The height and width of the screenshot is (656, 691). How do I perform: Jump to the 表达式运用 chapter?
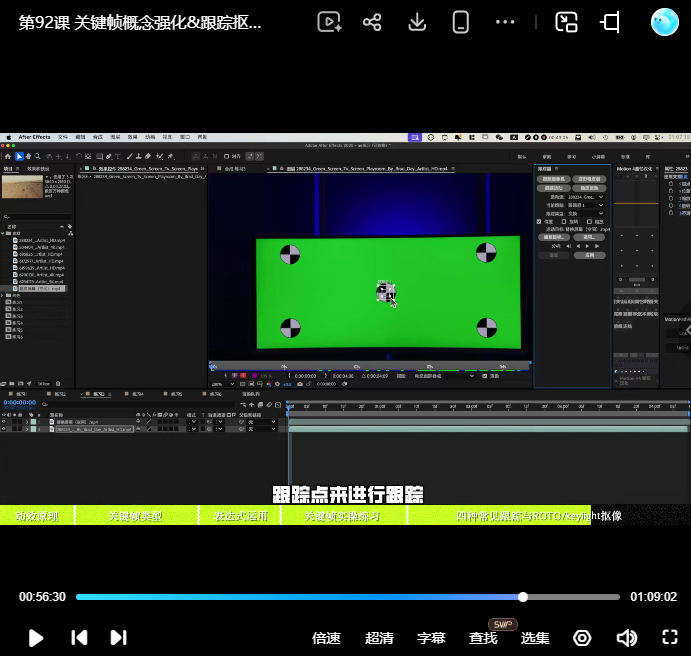240,515
